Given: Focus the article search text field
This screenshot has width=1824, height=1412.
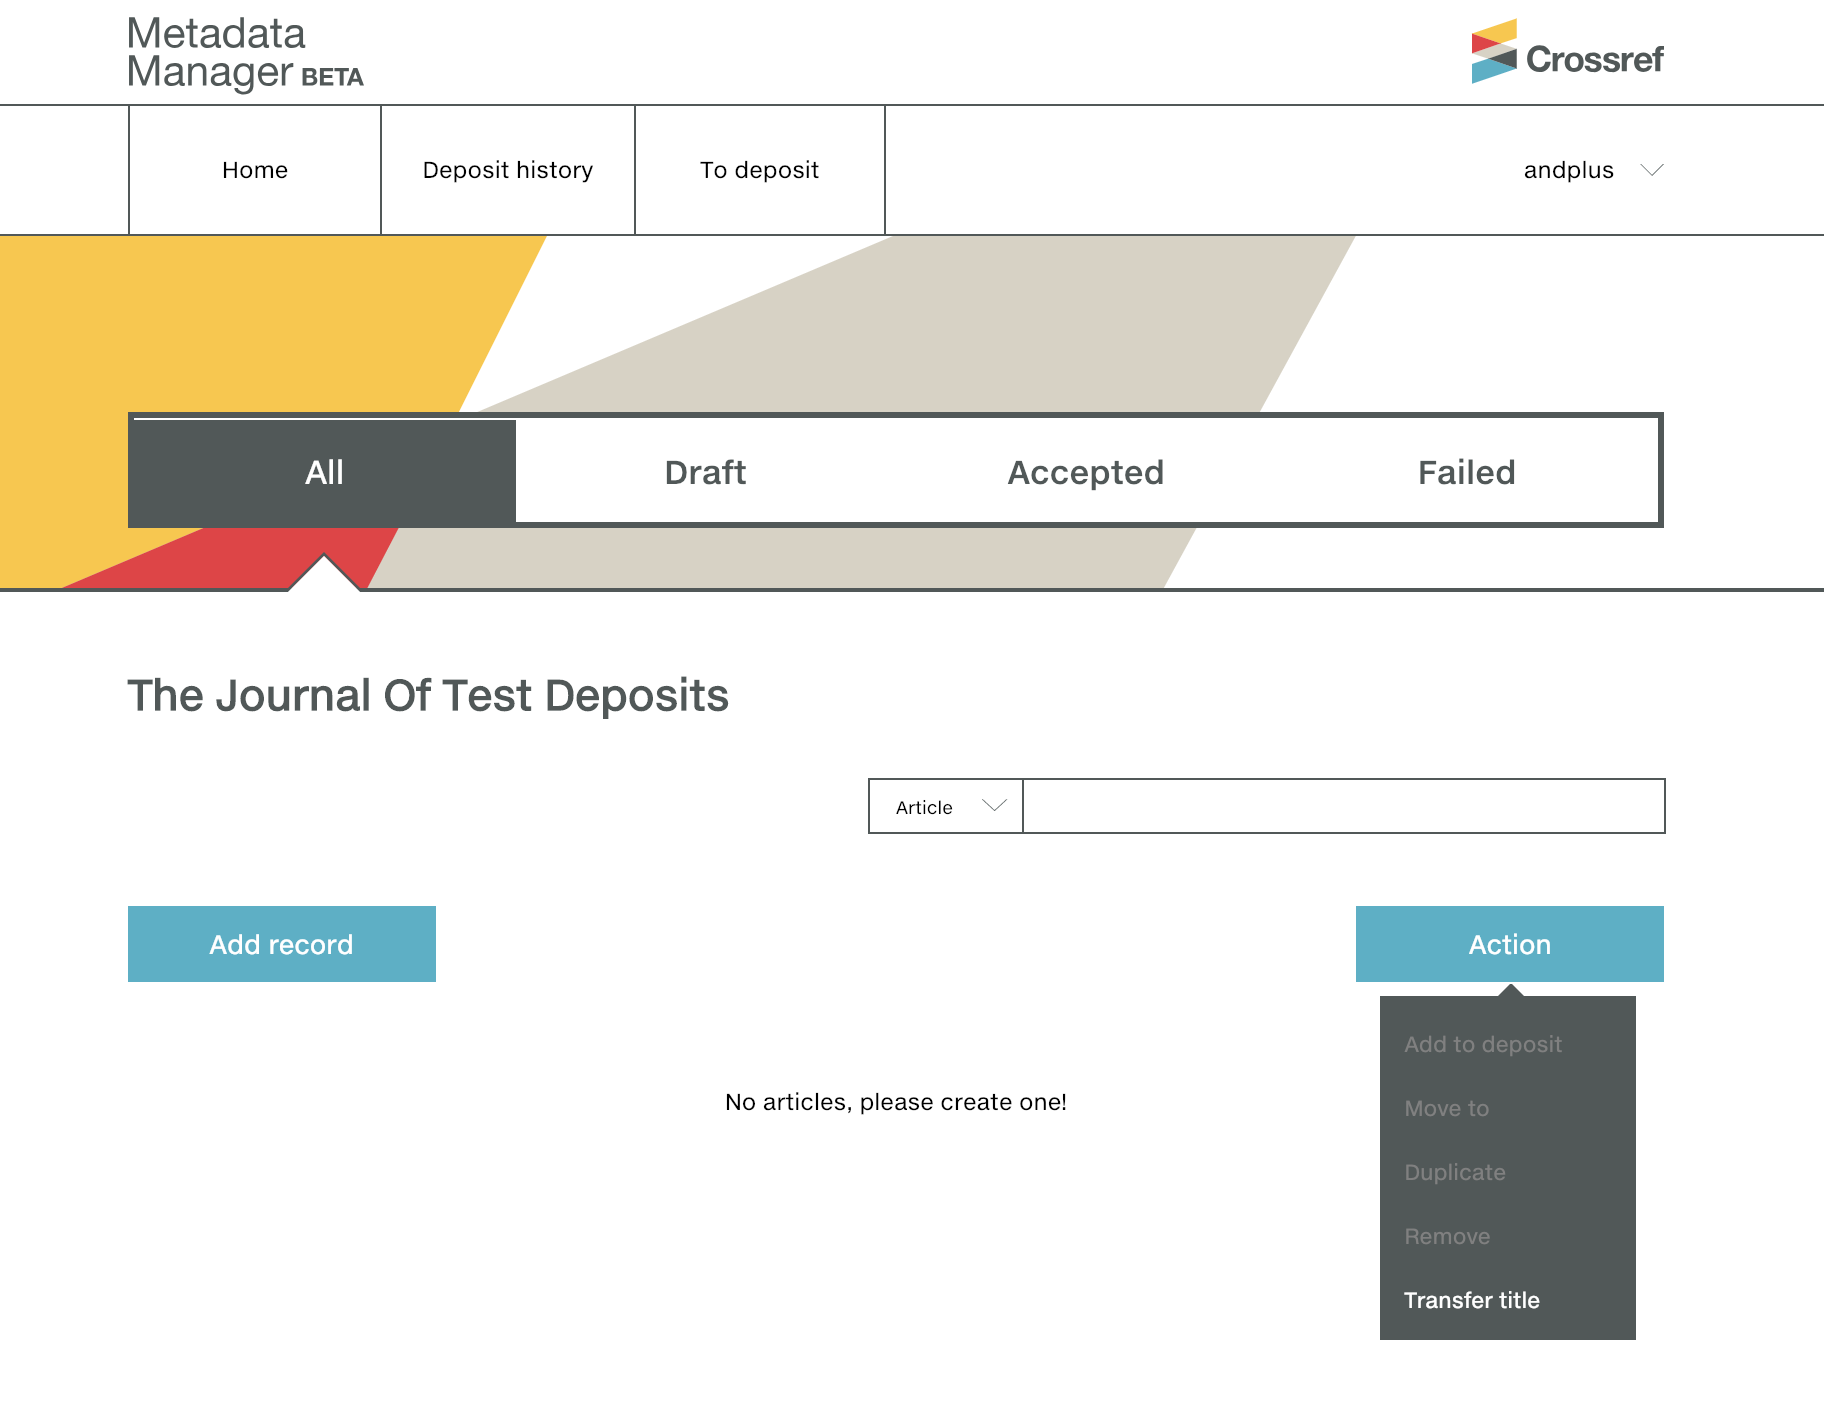Looking at the screenshot, I should [1343, 806].
